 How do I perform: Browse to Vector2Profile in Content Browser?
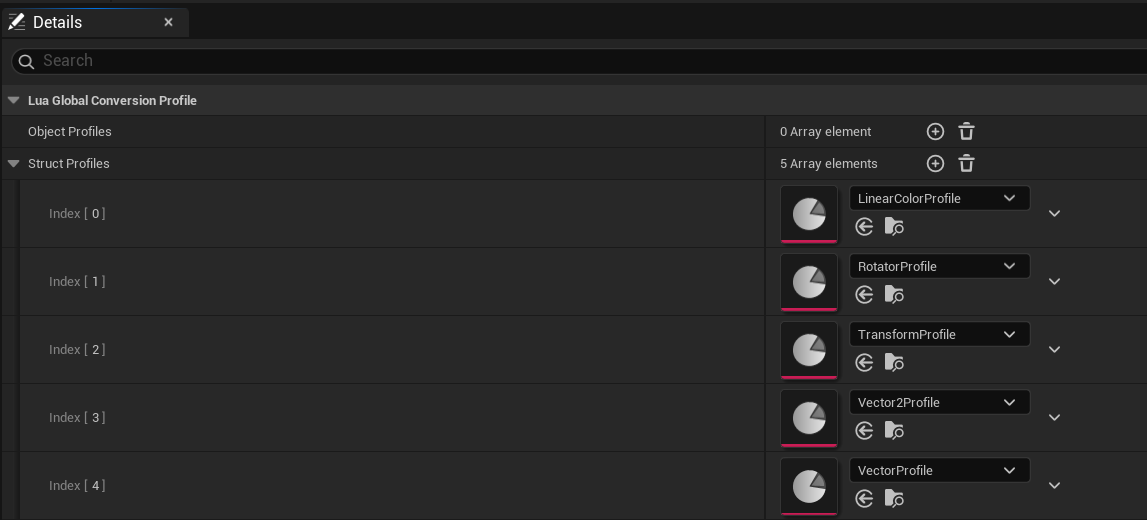tap(894, 431)
